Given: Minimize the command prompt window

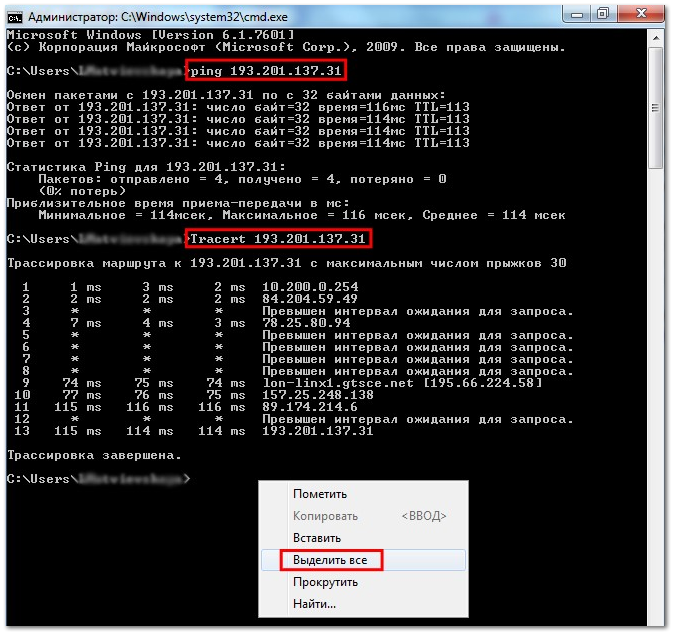Looking at the screenshot, I should point(576,15).
